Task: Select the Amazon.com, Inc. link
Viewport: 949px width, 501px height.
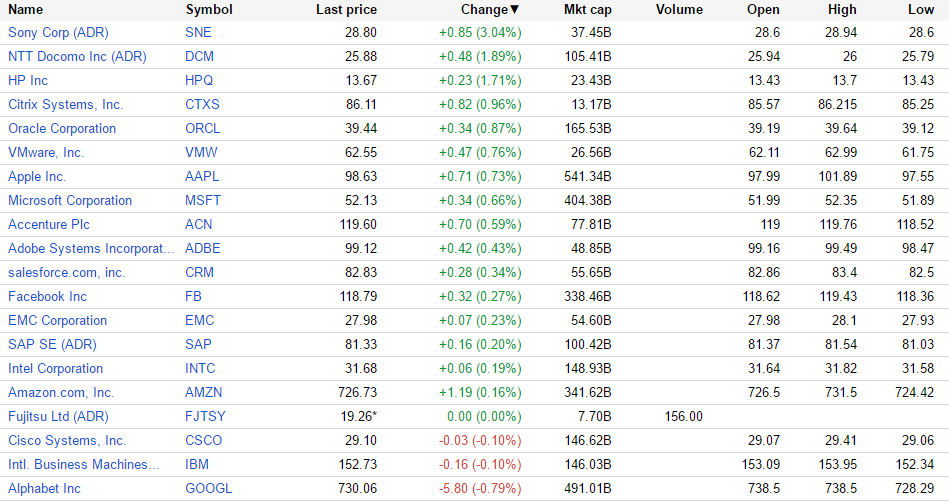Action: 61,393
